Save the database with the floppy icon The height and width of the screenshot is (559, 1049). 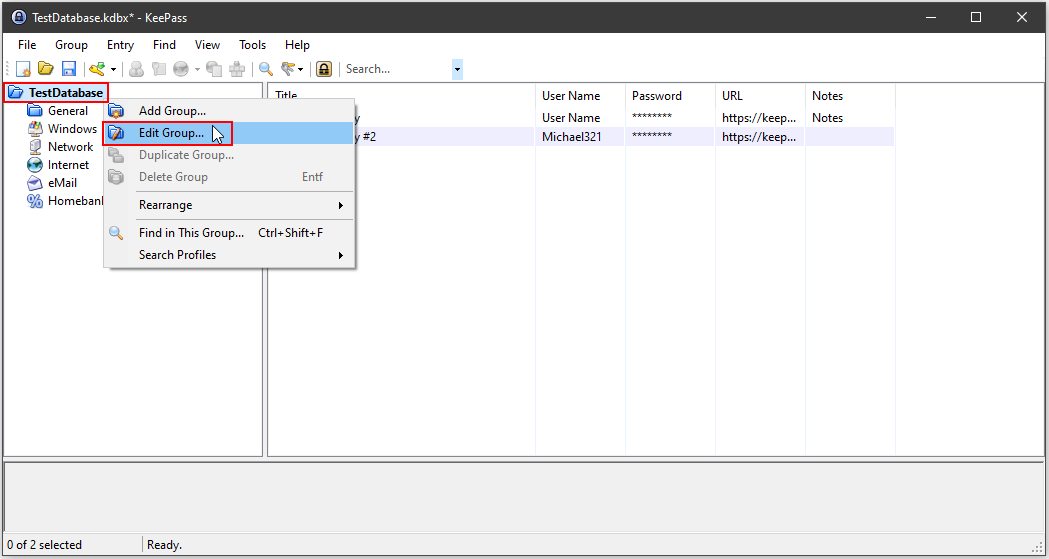(x=68, y=69)
